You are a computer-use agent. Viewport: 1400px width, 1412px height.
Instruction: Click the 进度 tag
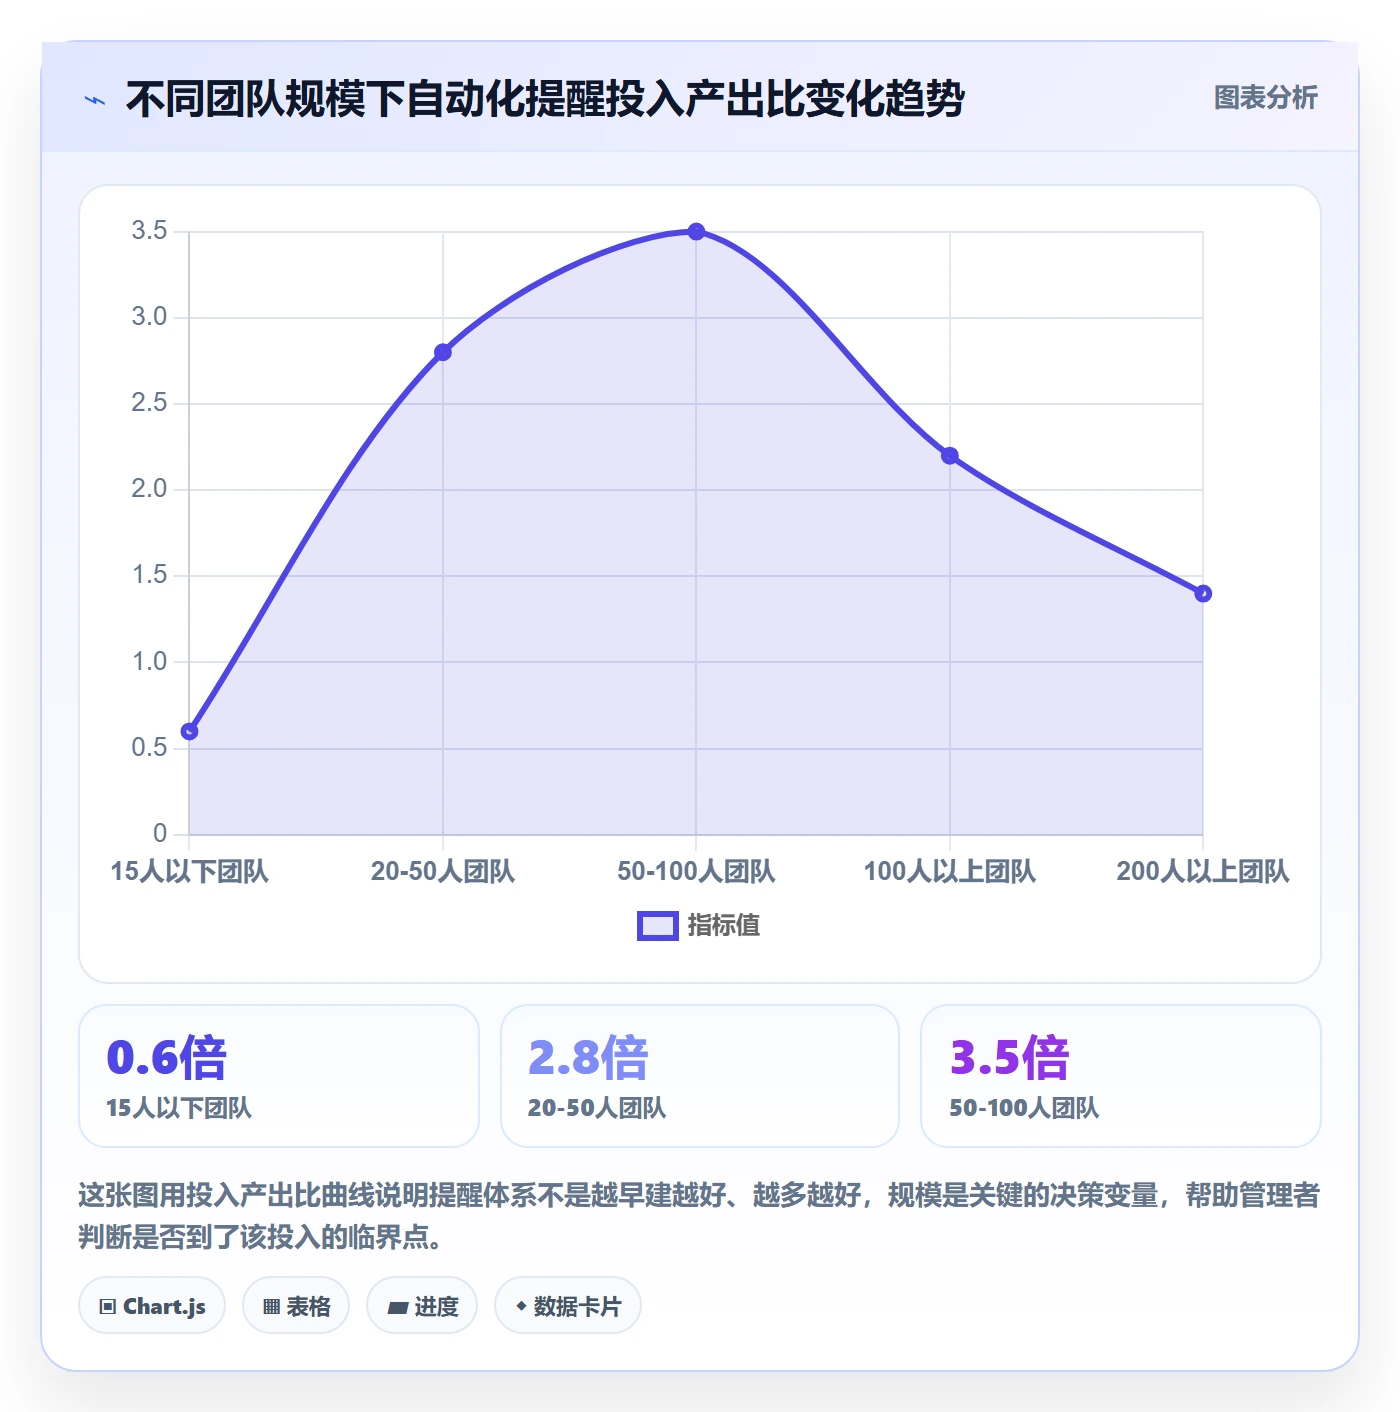click(422, 1306)
